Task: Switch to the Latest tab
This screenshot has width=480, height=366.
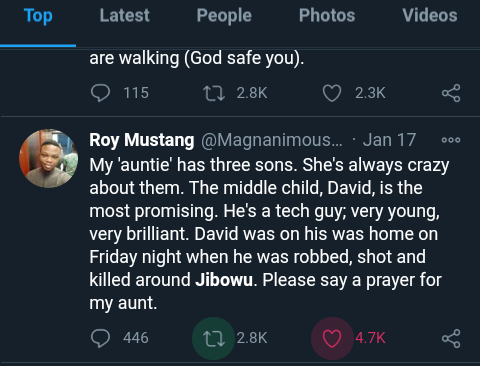Action: click(x=125, y=16)
